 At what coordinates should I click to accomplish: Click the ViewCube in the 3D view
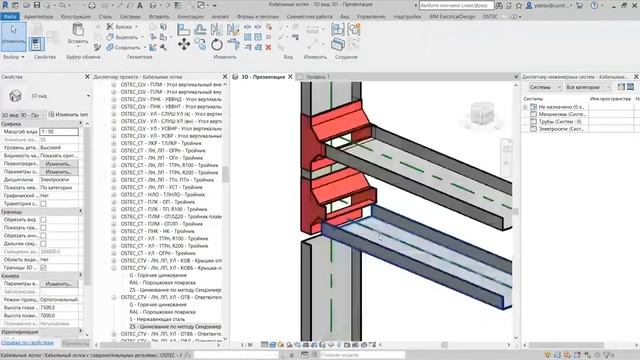pos(482,114)
